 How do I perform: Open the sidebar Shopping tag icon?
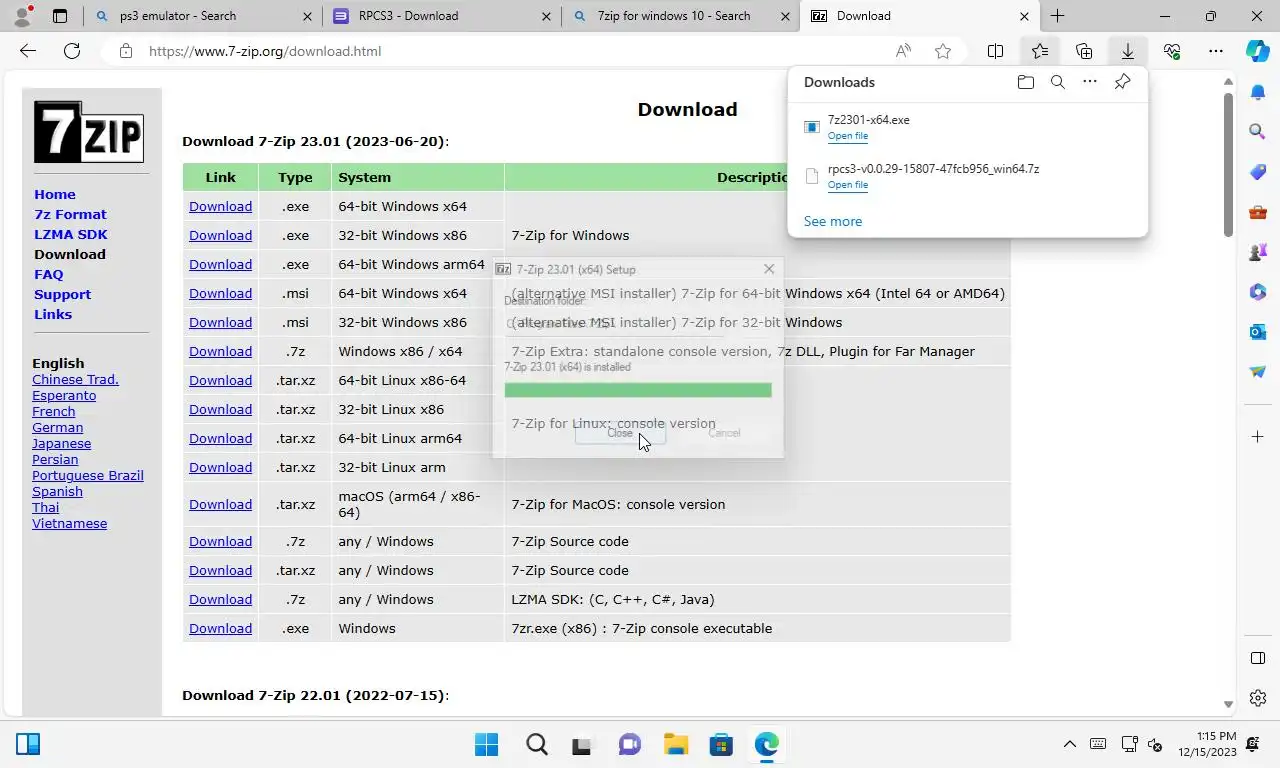(x=1258, y=172)
